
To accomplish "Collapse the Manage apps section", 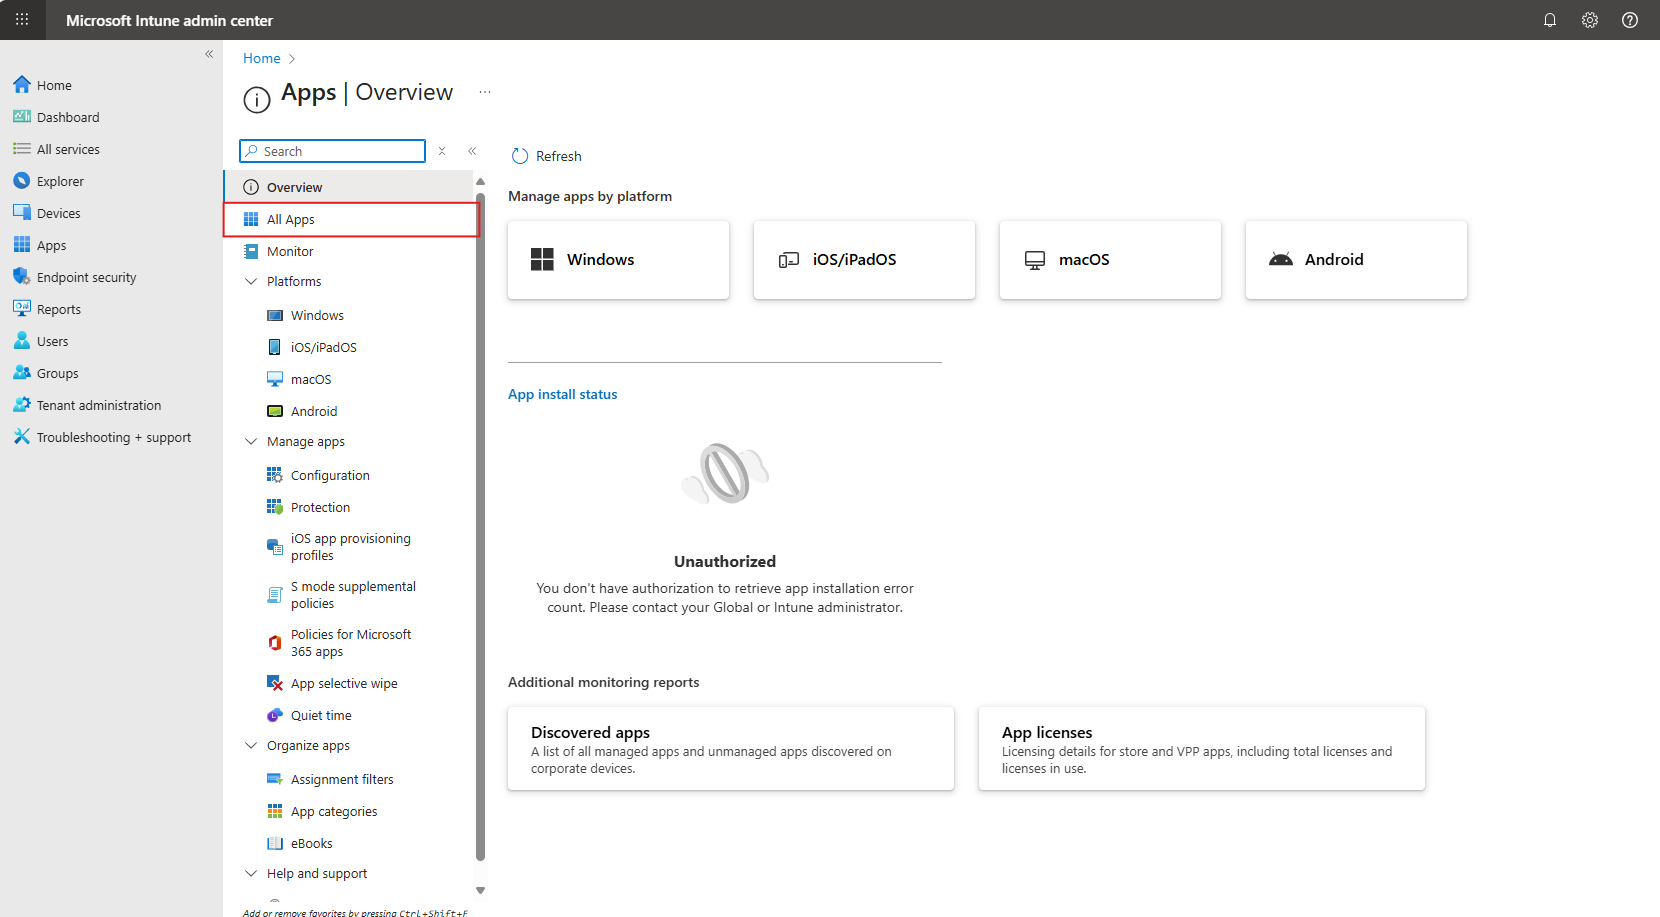I will pyautogui.click(x=251, y=442).
